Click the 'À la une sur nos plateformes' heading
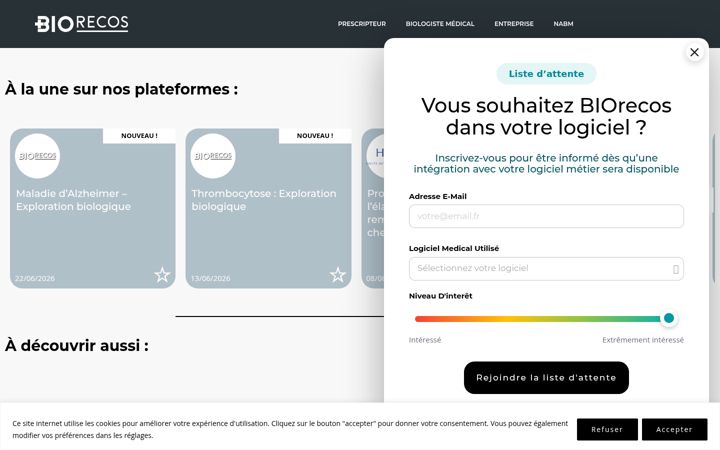 [122, 89]
